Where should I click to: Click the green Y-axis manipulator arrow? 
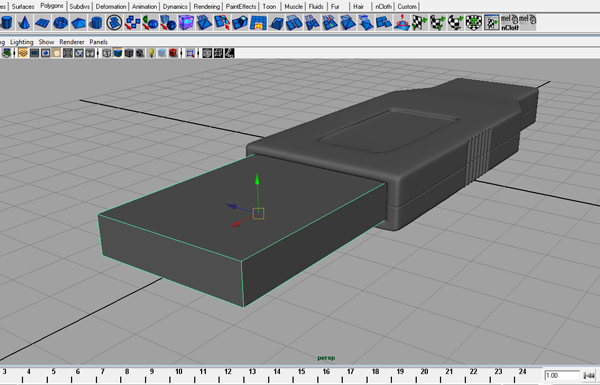click(257, 180)
